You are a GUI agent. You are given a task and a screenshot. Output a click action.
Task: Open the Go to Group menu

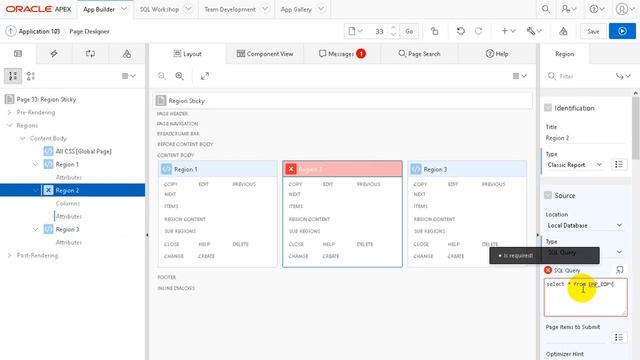(623, 76)
